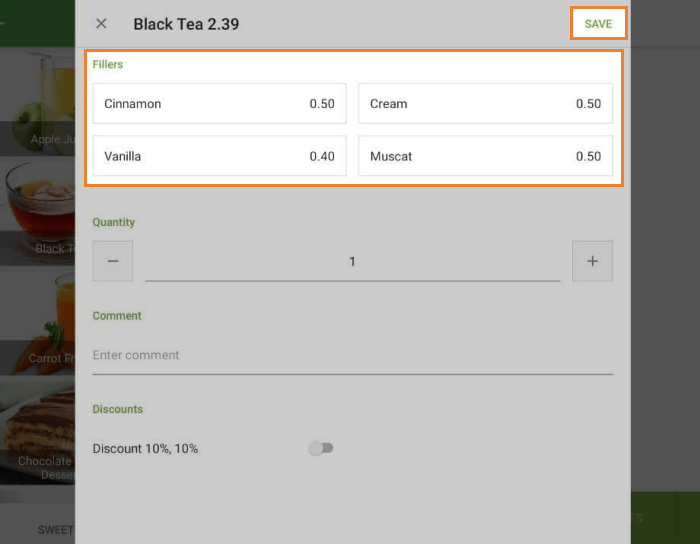
Task: Click the green button behind dialog
Action: pyautogui.click(x=664, y=518)
